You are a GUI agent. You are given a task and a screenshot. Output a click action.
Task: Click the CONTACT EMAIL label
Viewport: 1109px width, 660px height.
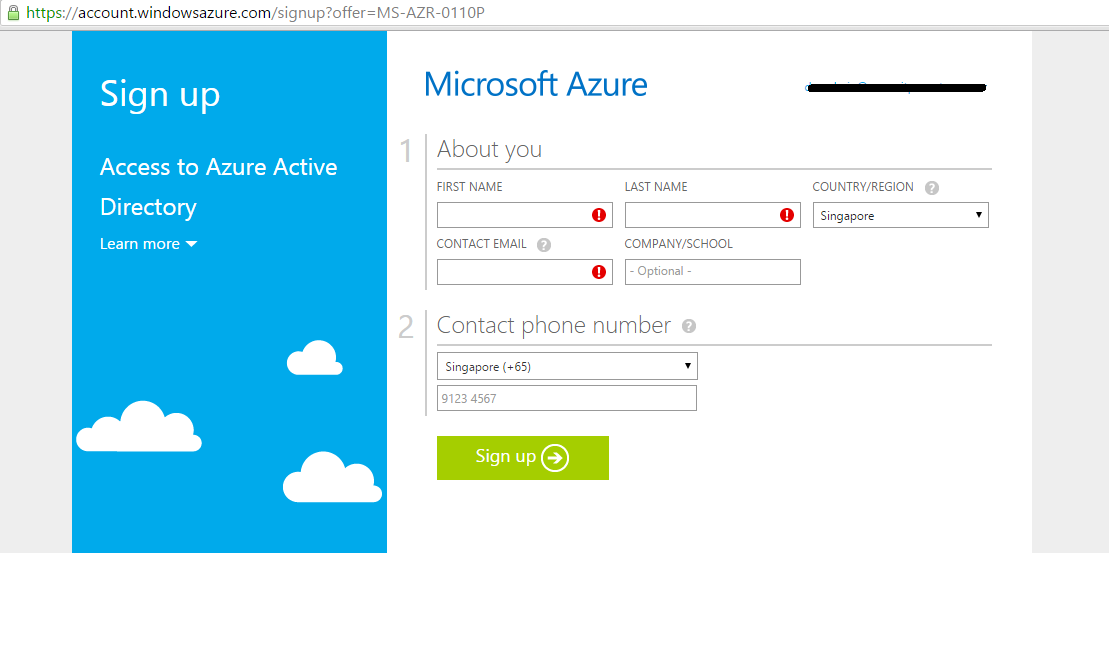482,244
